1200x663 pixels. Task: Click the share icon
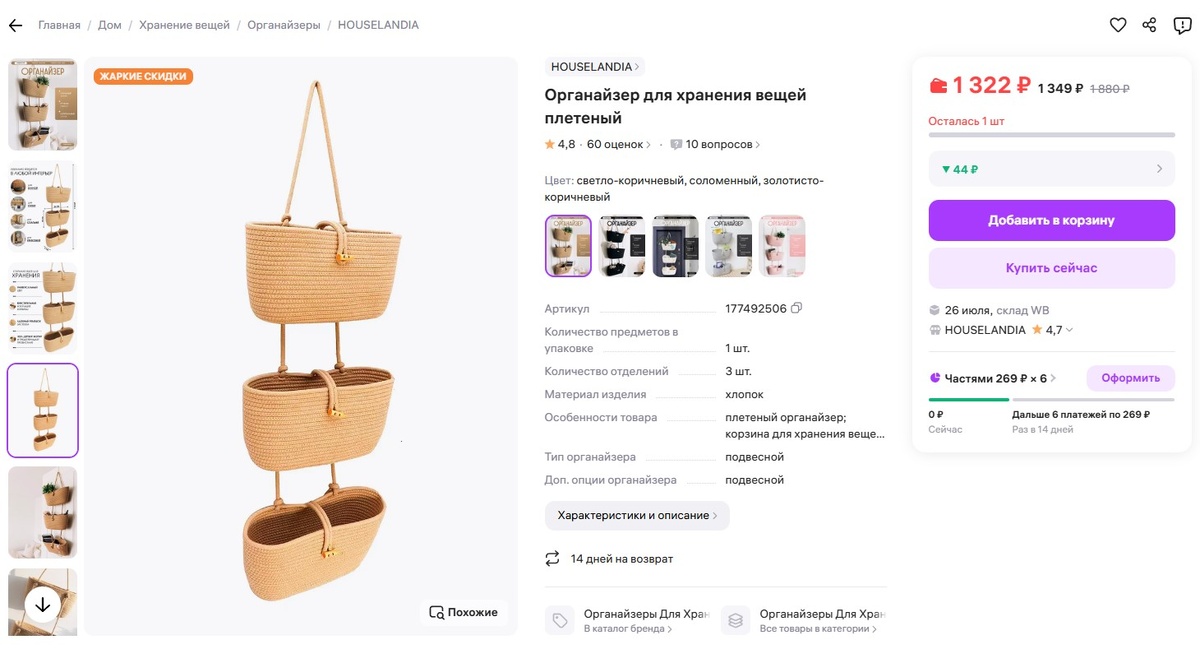(1150, 25)
